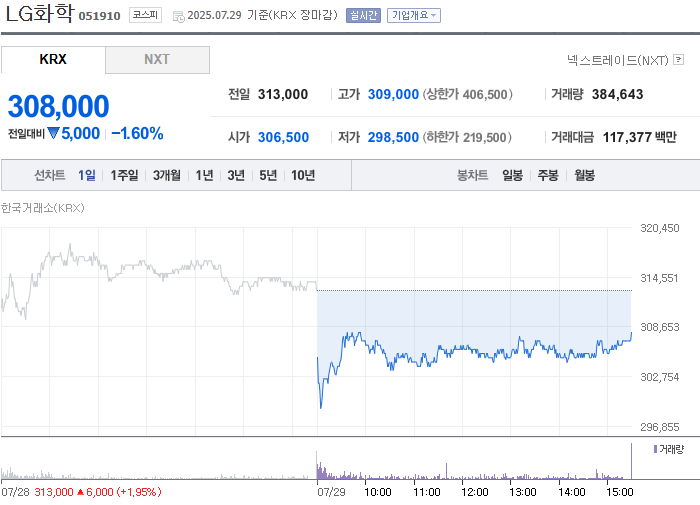Click the 308,653 y-axis label
This screenshot has height=505, width=700.
pyautogui.click(x=660, y=327)
